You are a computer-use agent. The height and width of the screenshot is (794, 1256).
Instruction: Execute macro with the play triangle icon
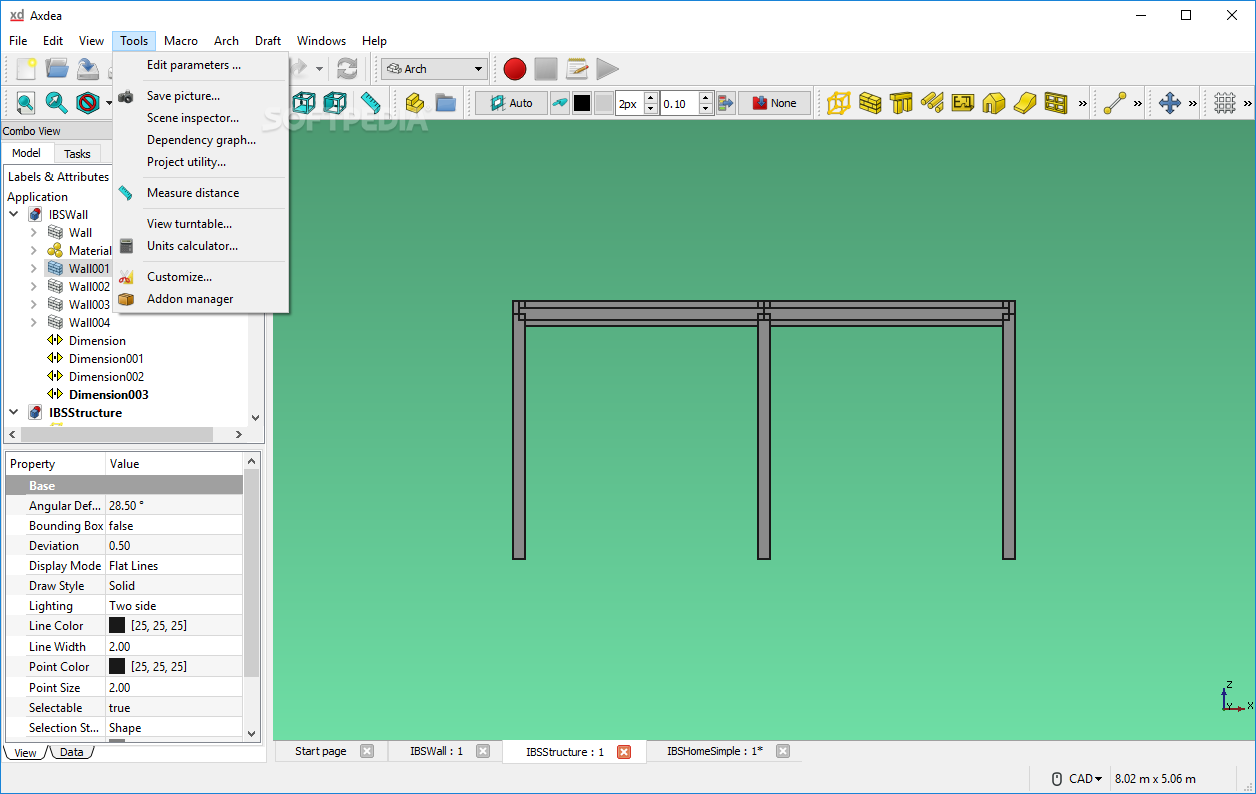tap(607, 69)
